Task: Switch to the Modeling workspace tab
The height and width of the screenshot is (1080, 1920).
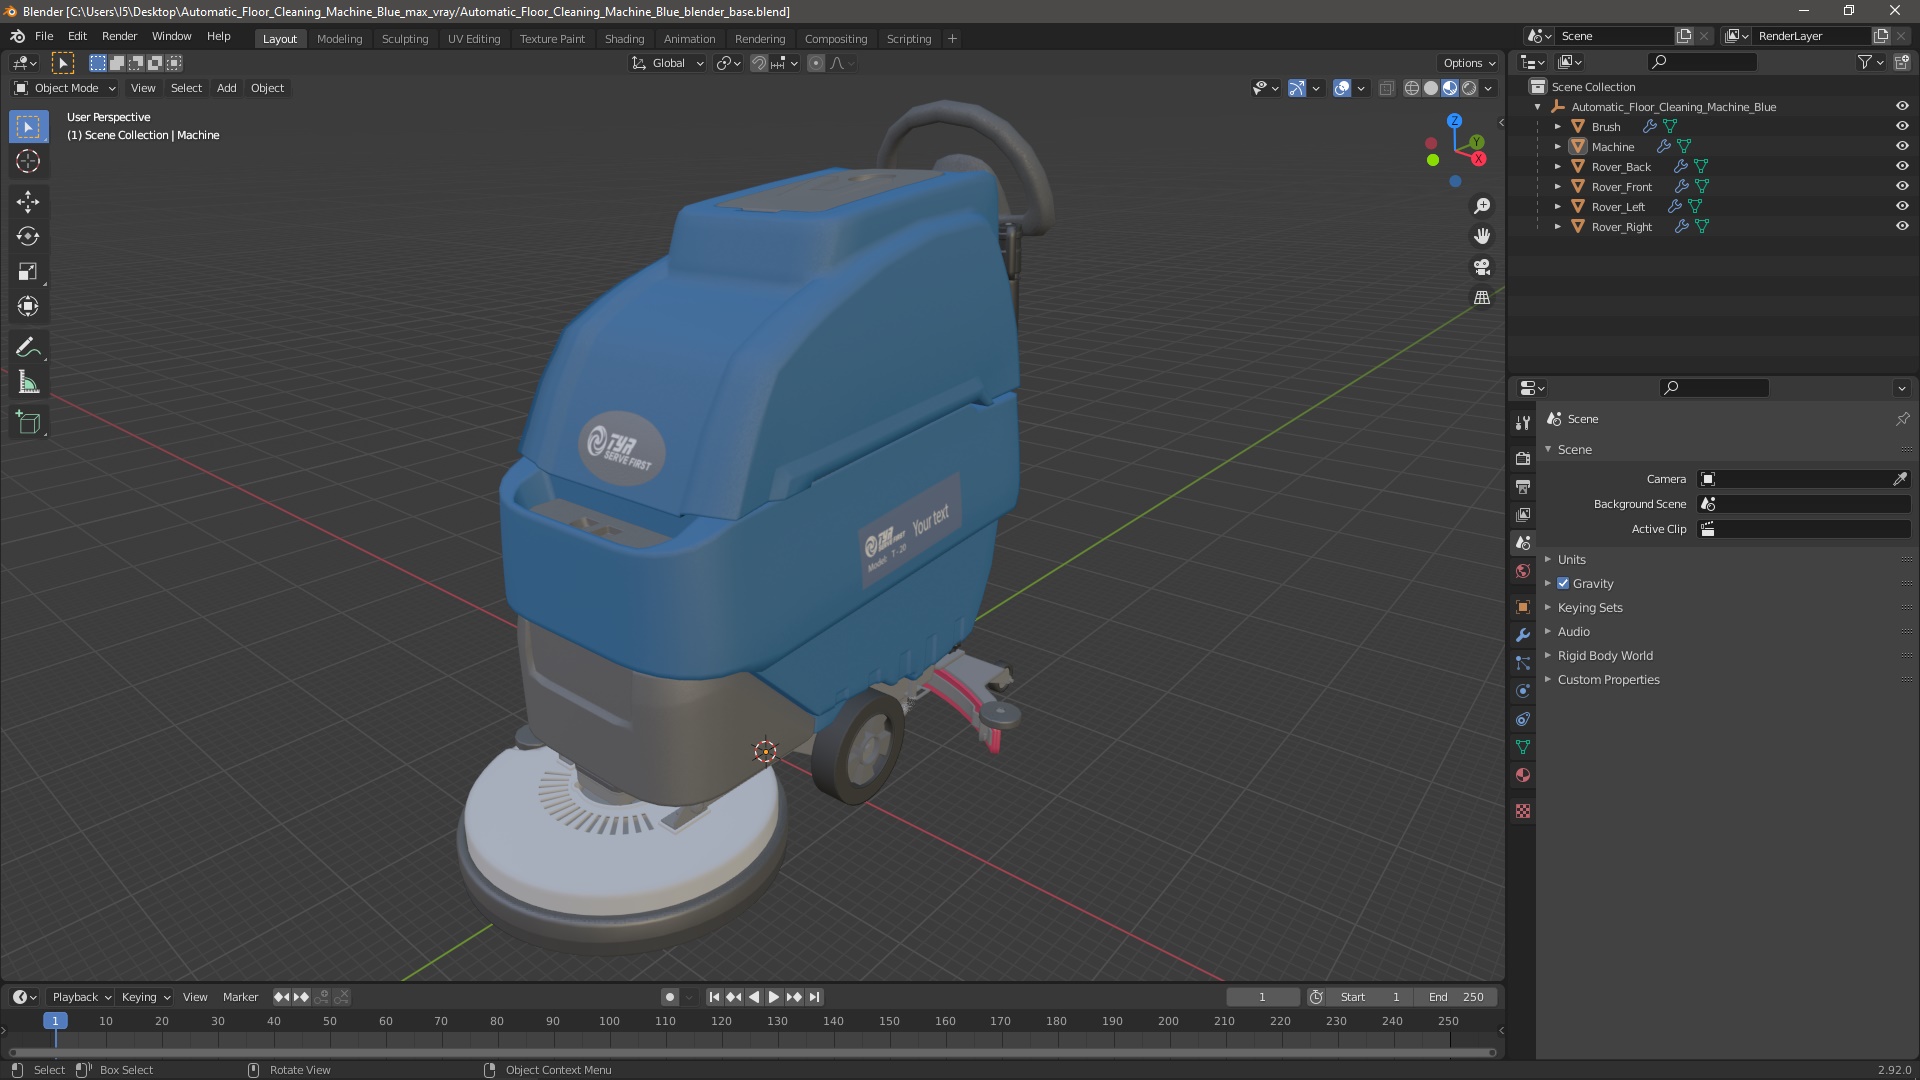Action: 339,38
